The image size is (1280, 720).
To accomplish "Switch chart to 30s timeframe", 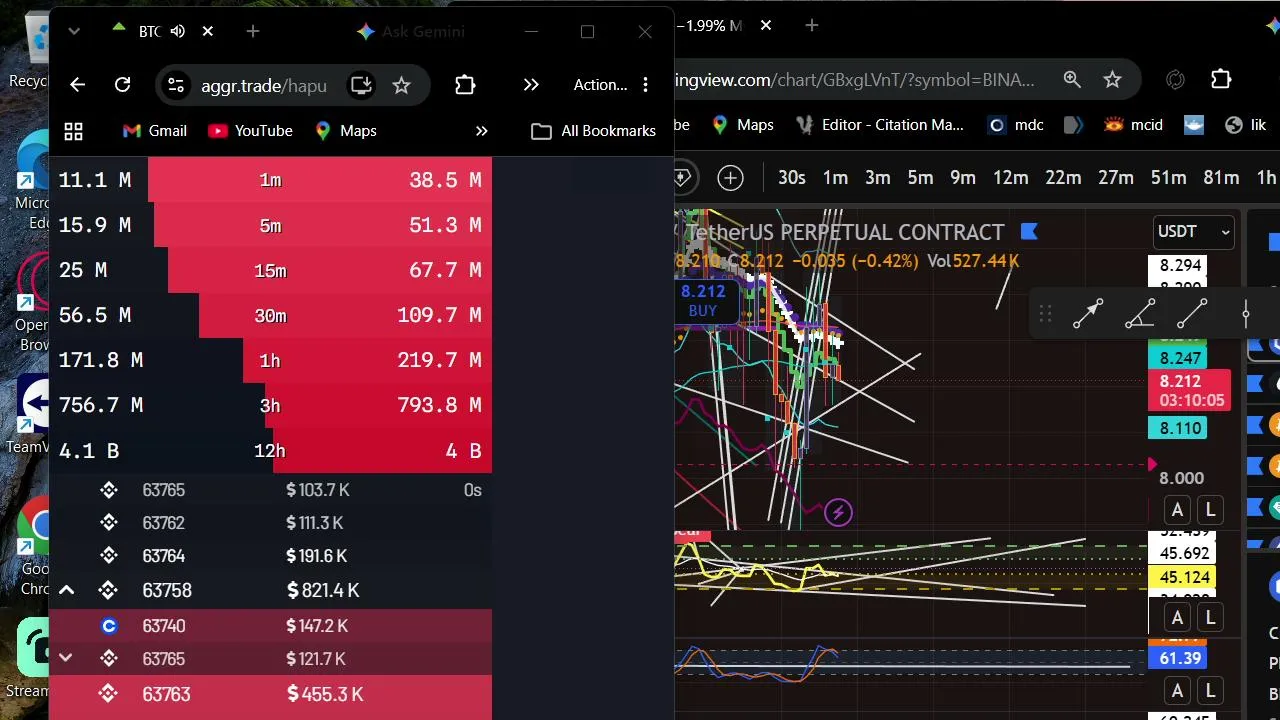I will coord(792,178).
